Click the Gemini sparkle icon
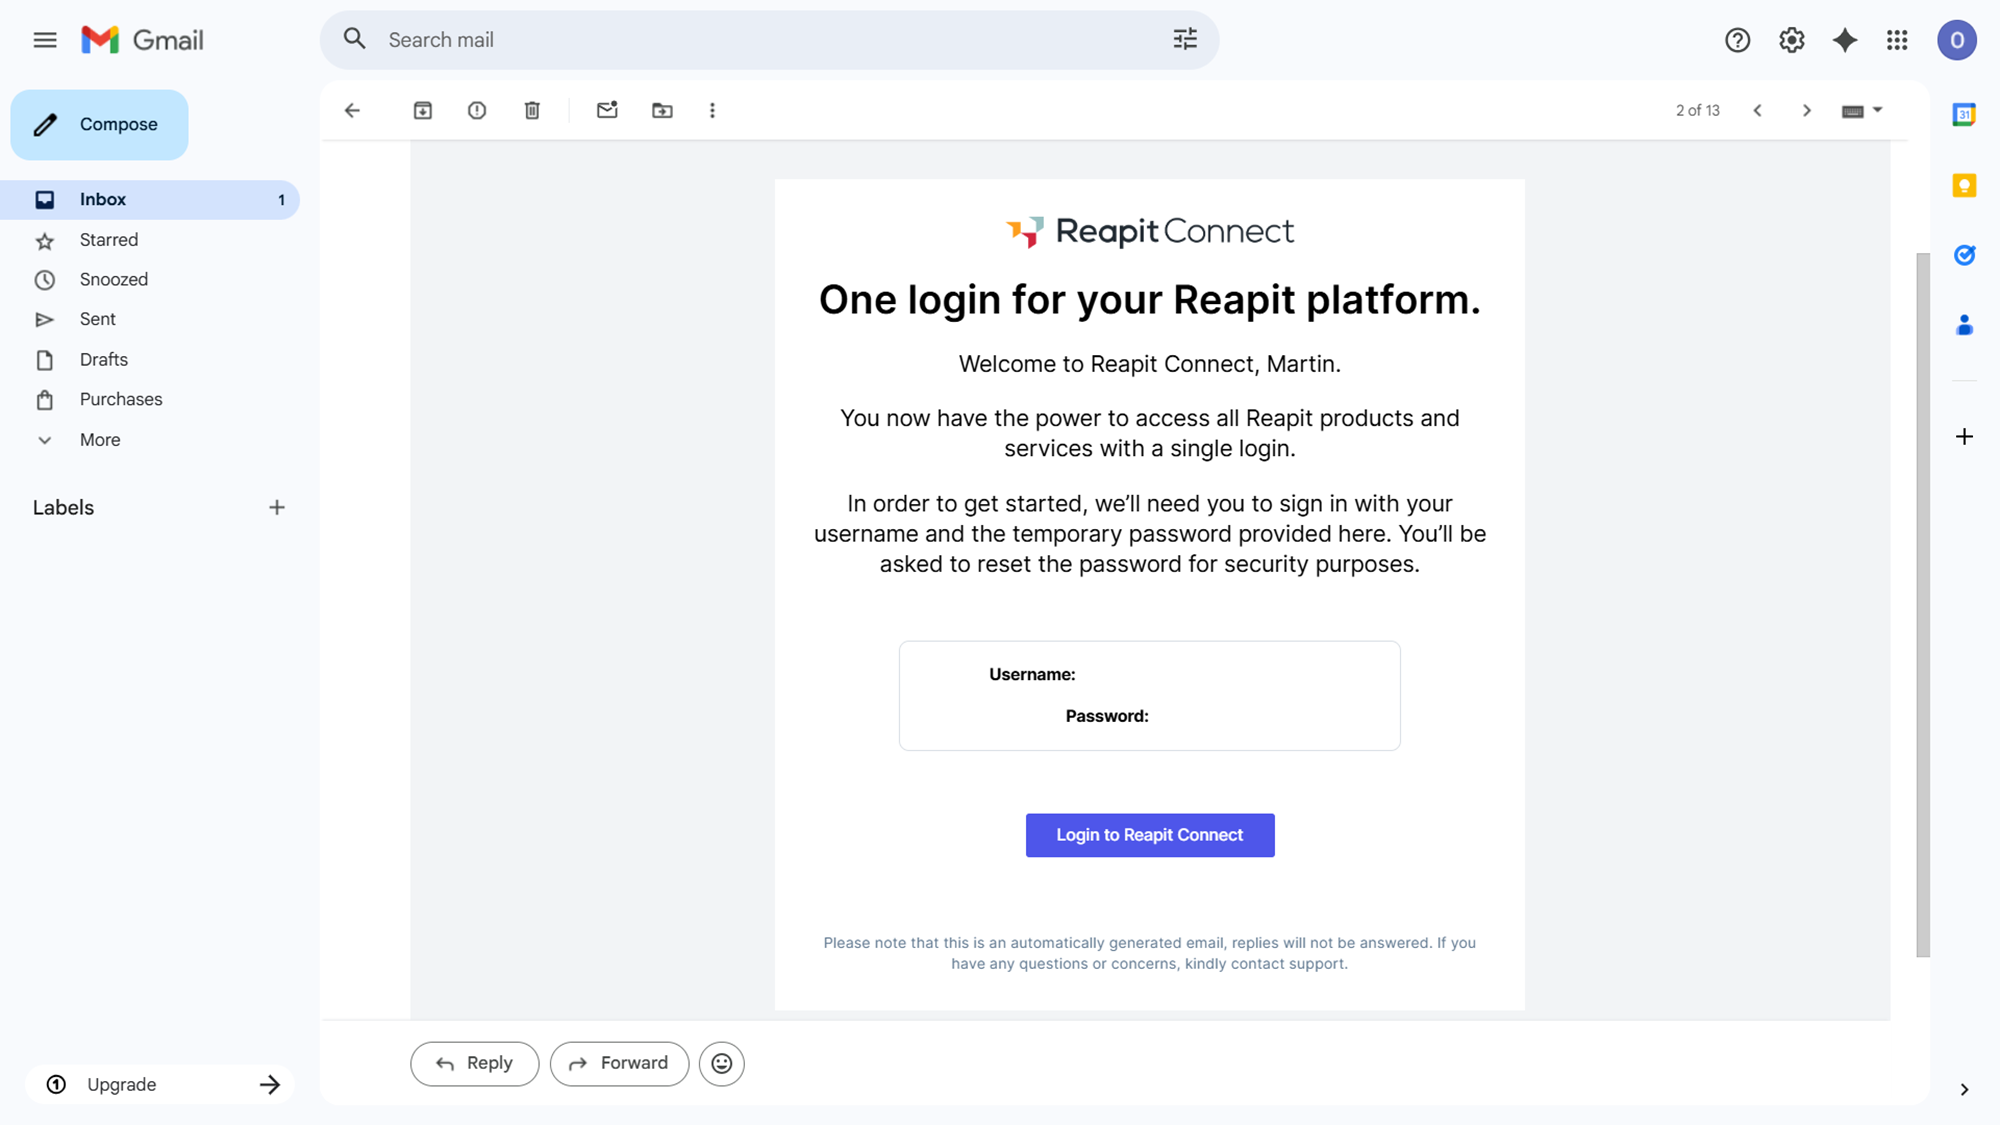Viewport: 2000px width, 1125px height. tap(1844, 40)
